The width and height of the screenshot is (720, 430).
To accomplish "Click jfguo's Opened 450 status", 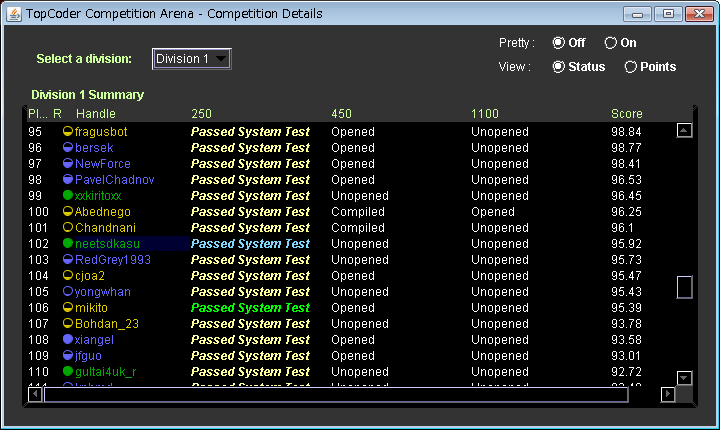I will click(353, 356).
